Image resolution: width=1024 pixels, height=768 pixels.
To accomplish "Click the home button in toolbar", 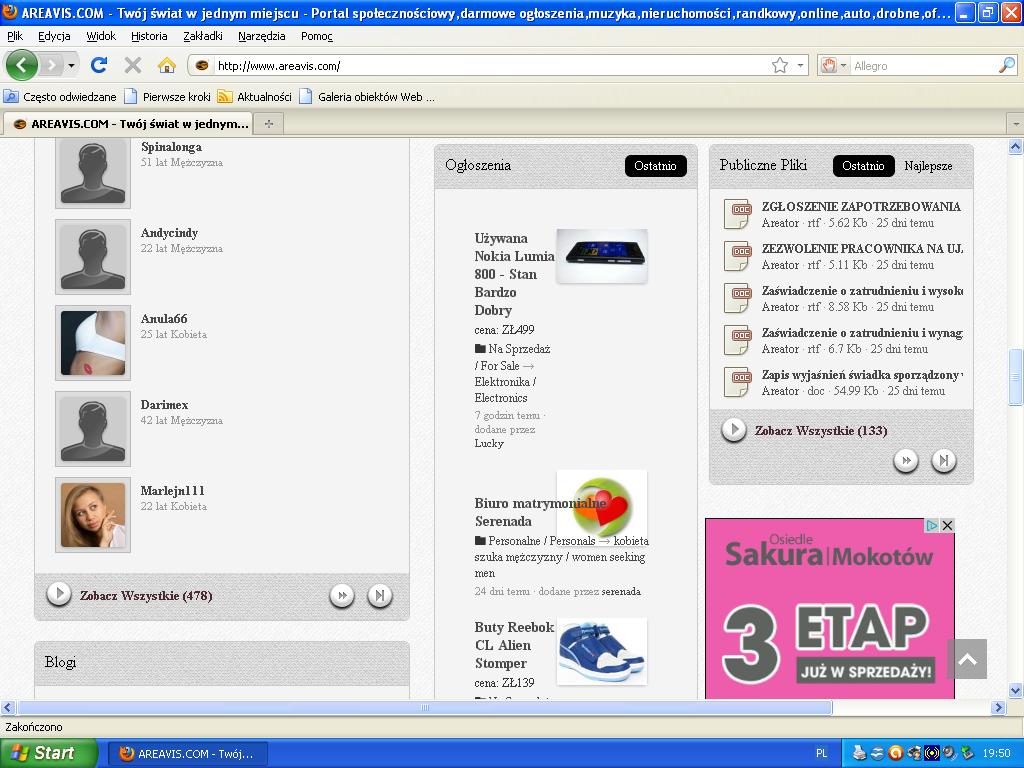I will pos(167,65).
